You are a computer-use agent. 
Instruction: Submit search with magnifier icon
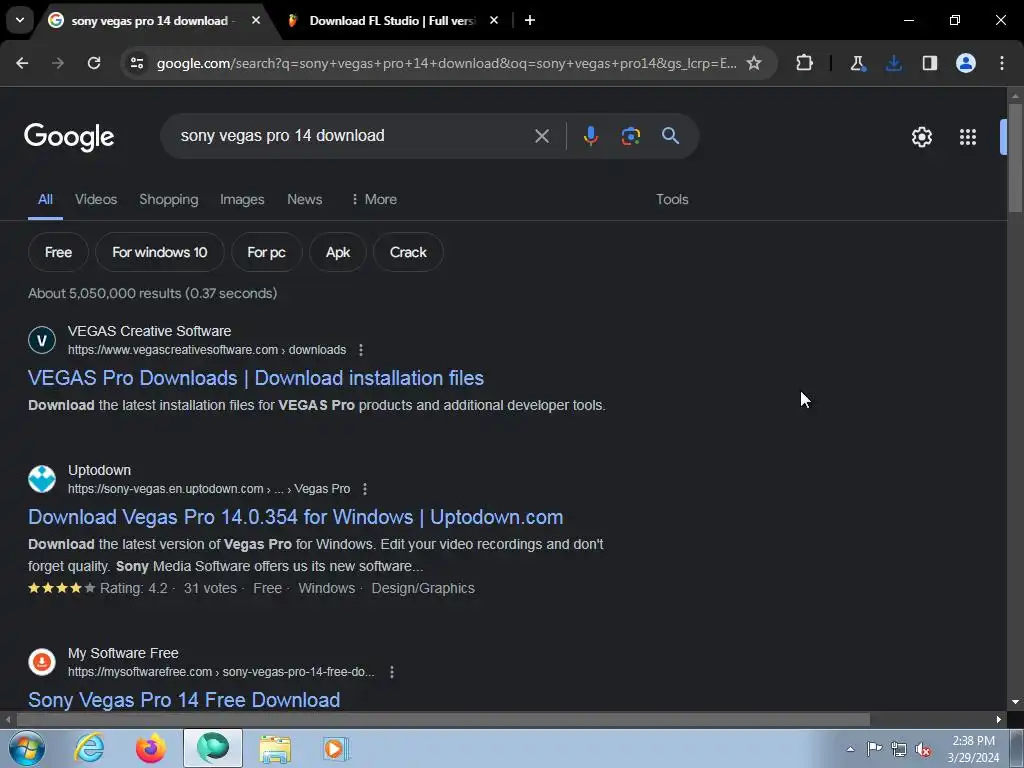[x=671, y=136]
